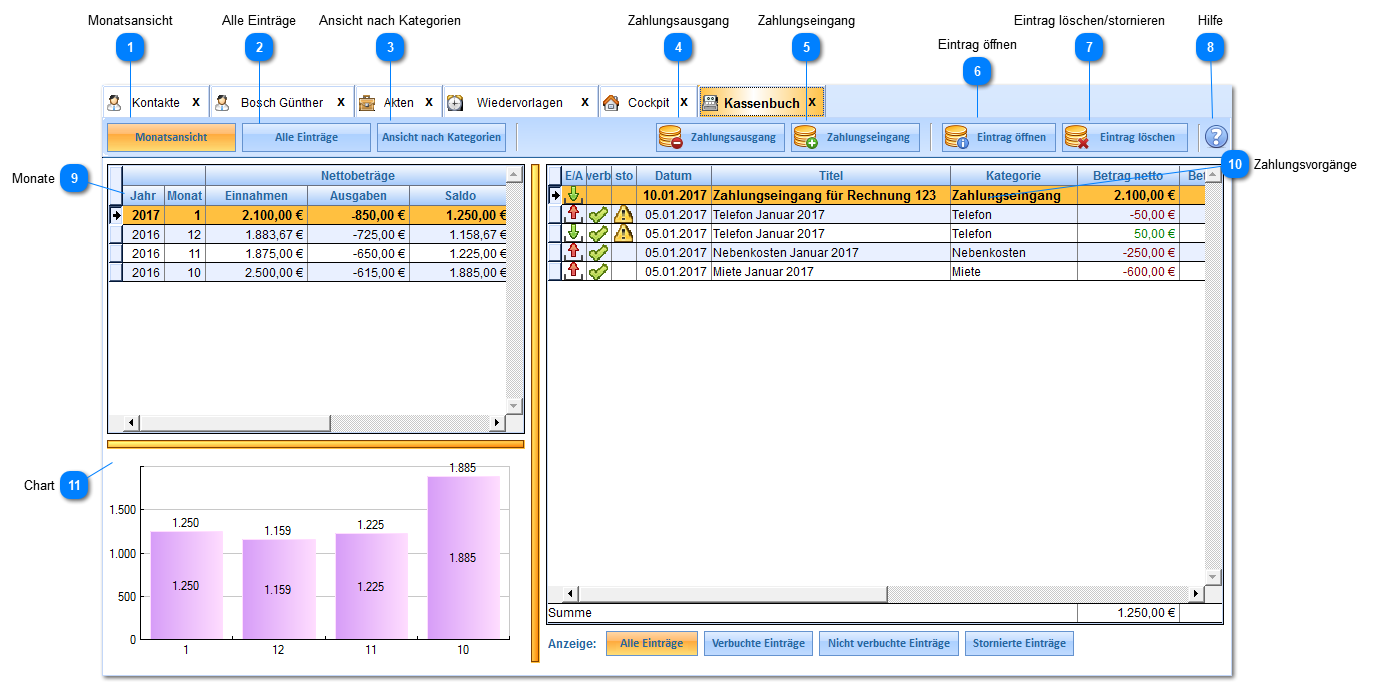The height and width of the screenshot is (685, 1377).
Task: Sort months table by Ausgaben column
Action: point(358,196)
